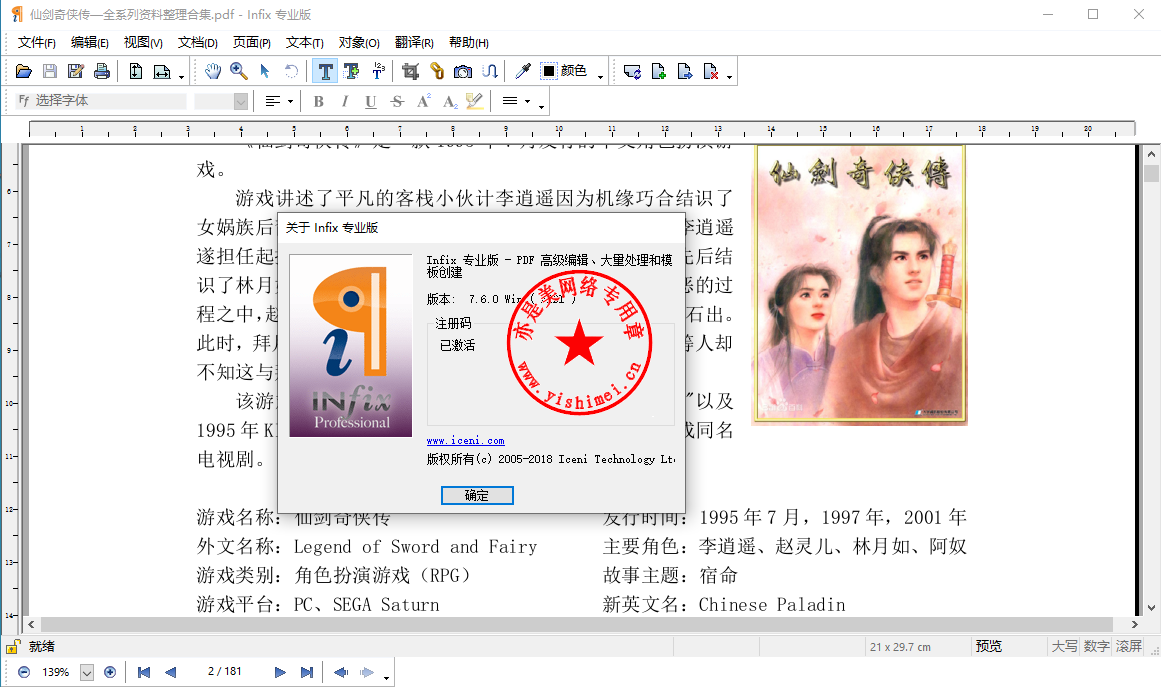The height and width of the screenshot is (687, 1161).
Task: Open the 帮助(H) menu
Action: click(469, 43)
